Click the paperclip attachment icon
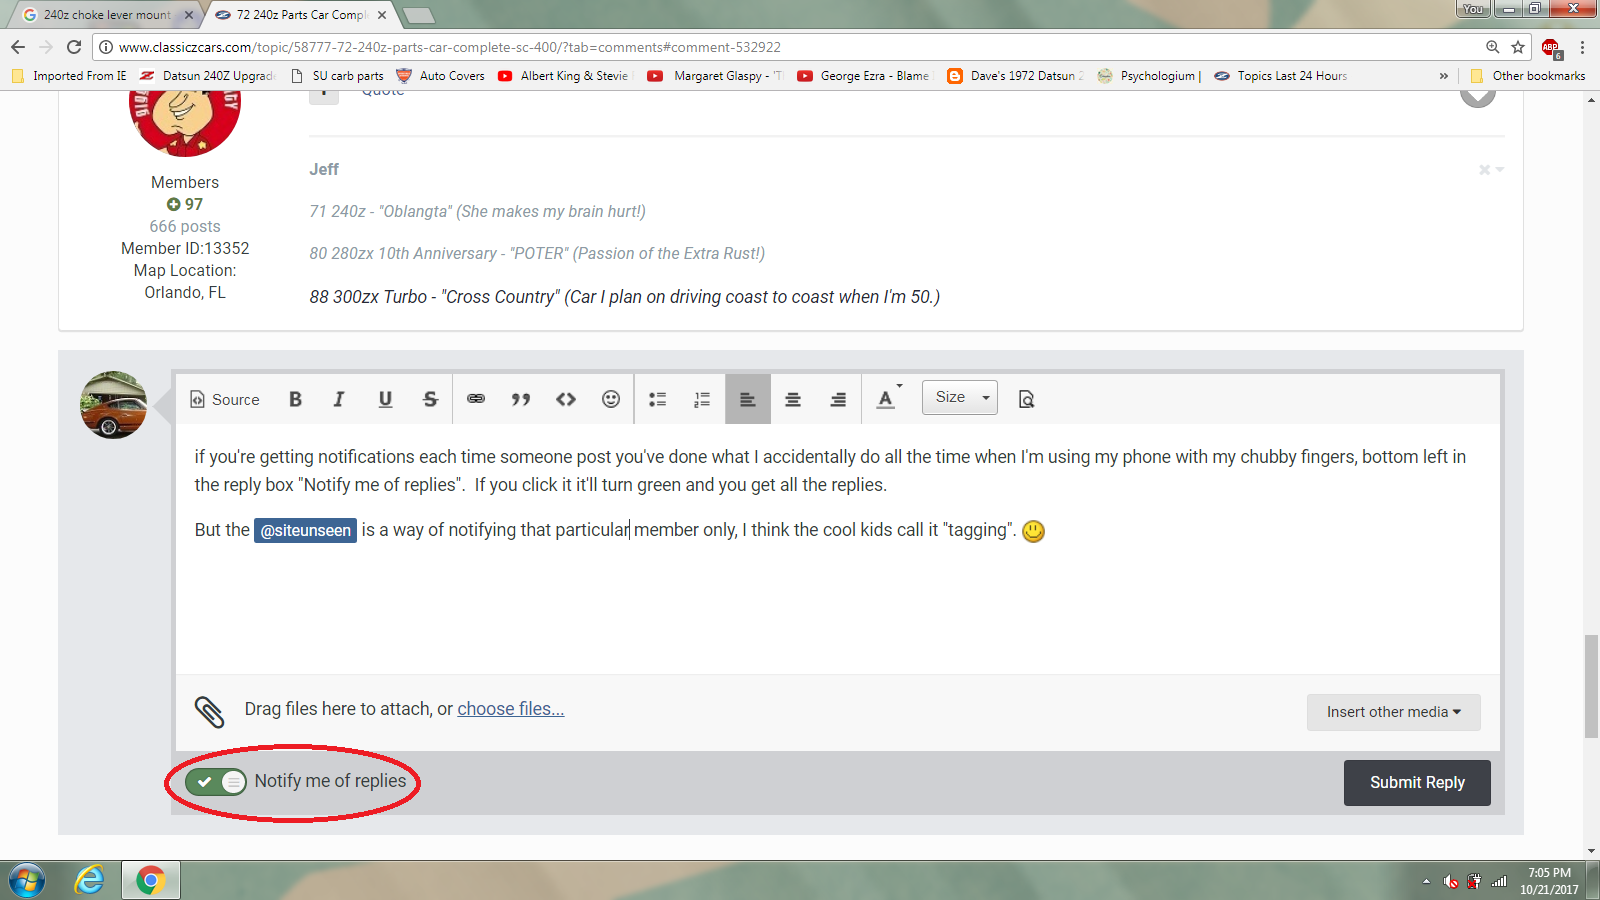The image size is (1600, 900). [209, 712]
